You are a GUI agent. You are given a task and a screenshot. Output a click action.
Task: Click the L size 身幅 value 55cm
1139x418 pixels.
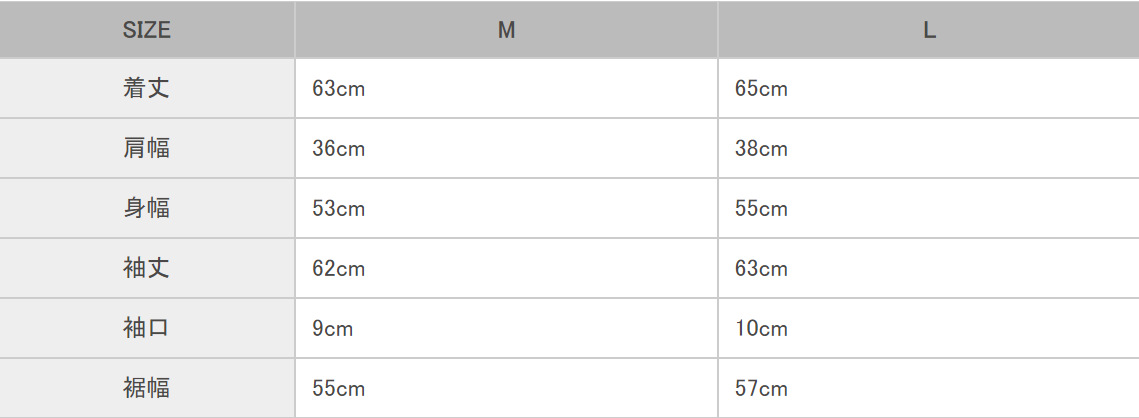coord(761,209)
